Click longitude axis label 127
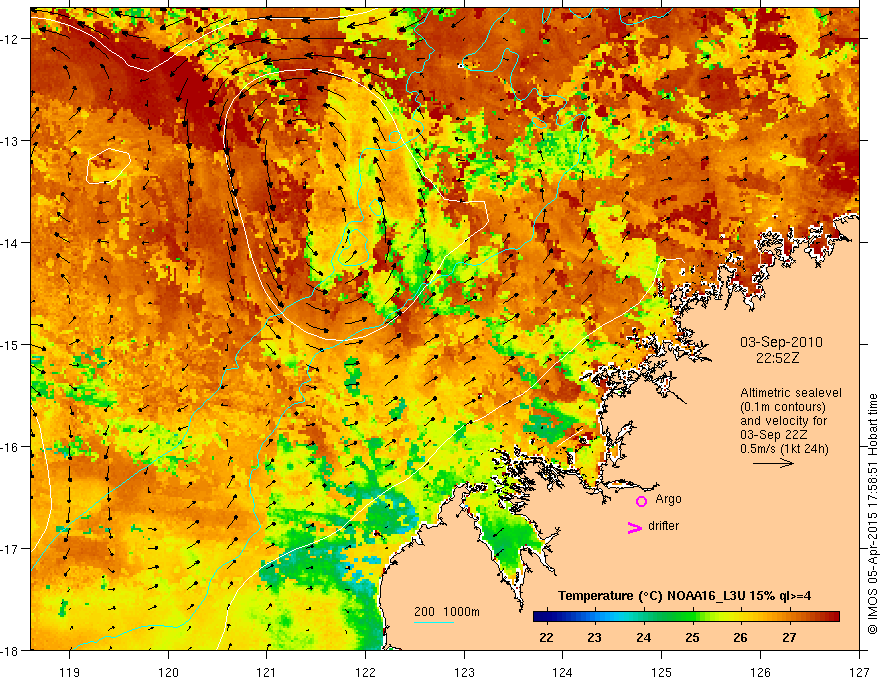The image size is (880, 680). click(x=859, y=672)
